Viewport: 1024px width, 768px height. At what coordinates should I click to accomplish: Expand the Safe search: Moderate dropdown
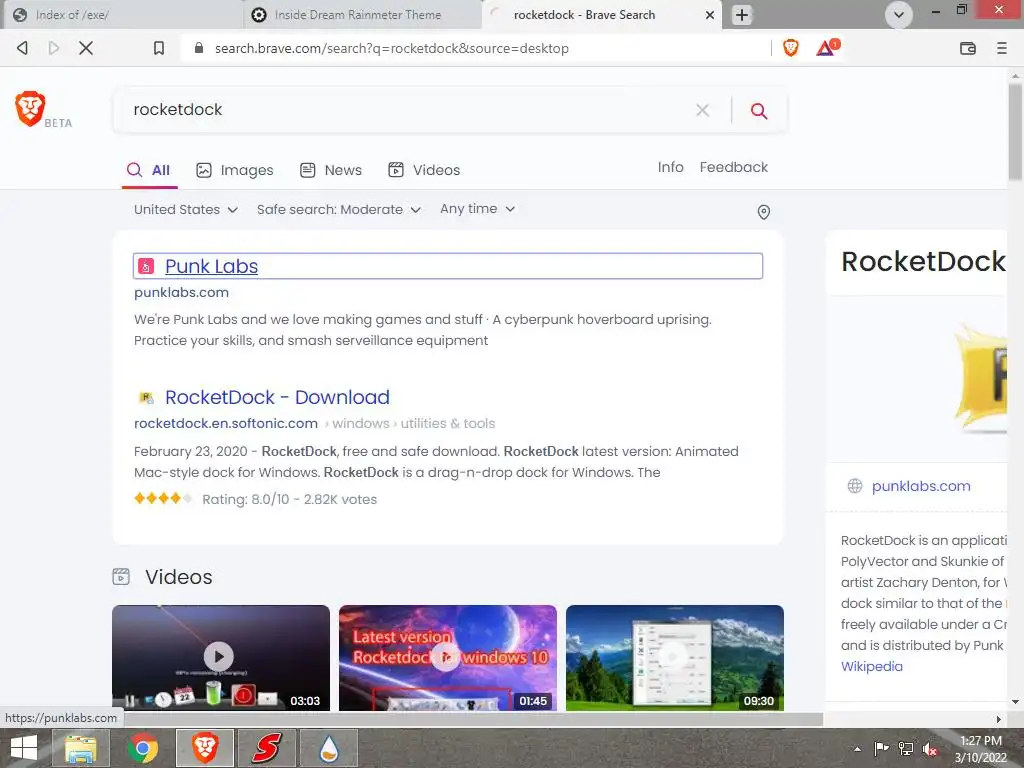pyautogui.click(x=338, y=210)
